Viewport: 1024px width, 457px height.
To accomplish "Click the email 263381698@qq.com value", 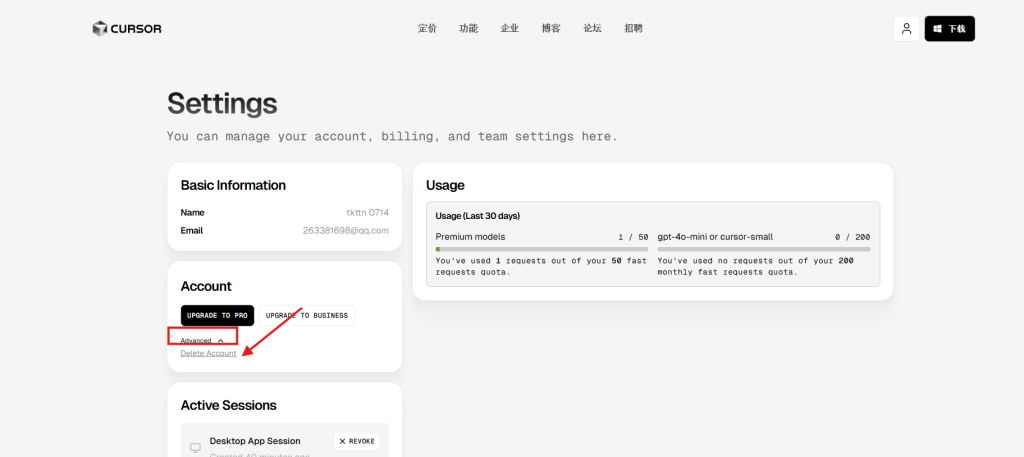I will (345, 230).
